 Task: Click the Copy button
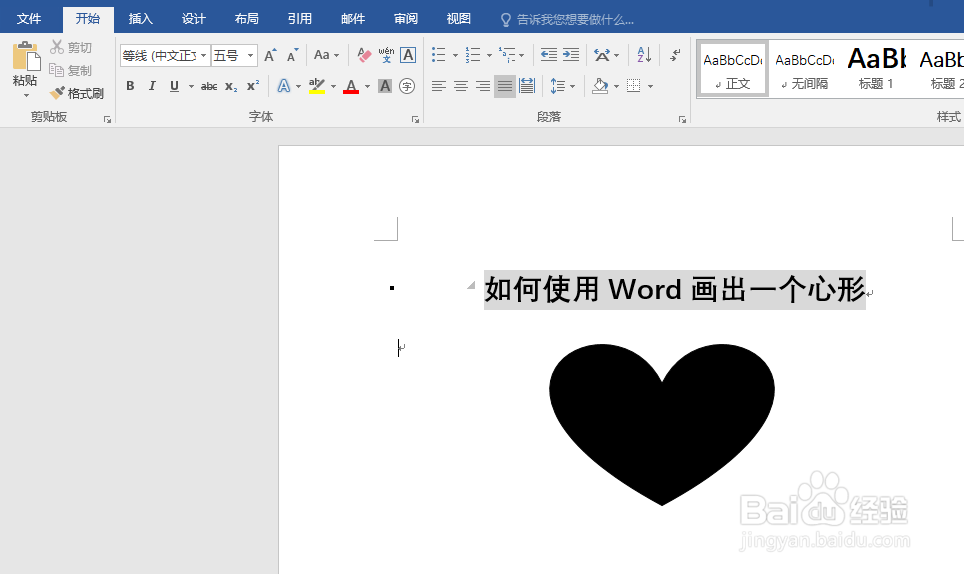click(x=71, y=70)
